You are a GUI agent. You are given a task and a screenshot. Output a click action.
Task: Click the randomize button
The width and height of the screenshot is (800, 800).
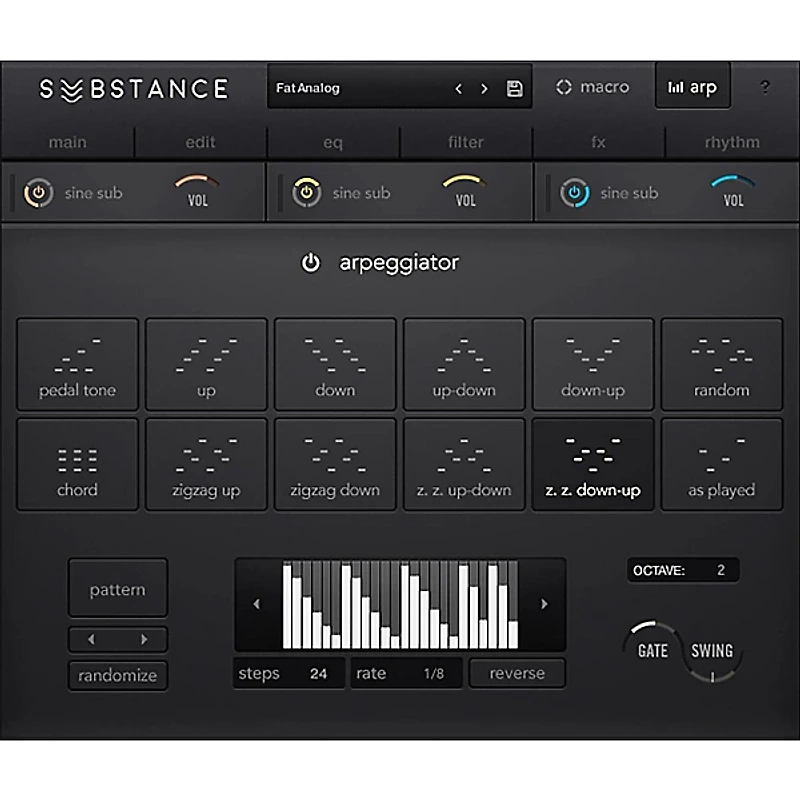point(117,675)
